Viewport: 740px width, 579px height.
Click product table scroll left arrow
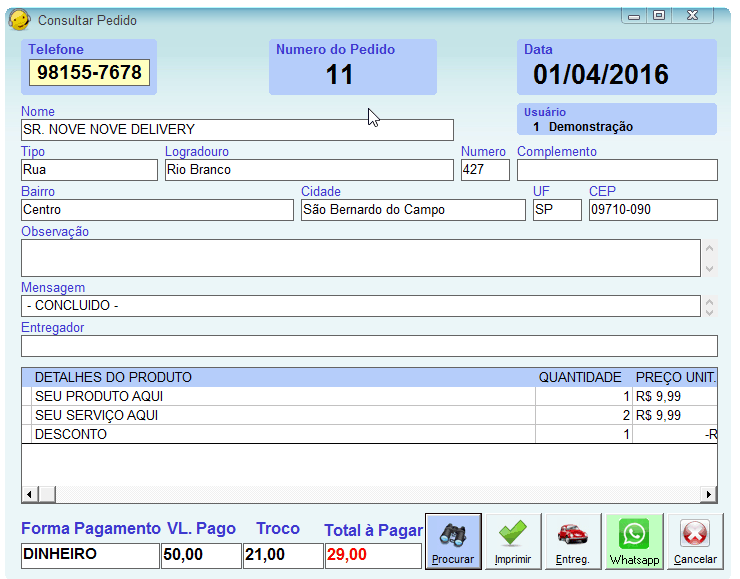point(30,495)
